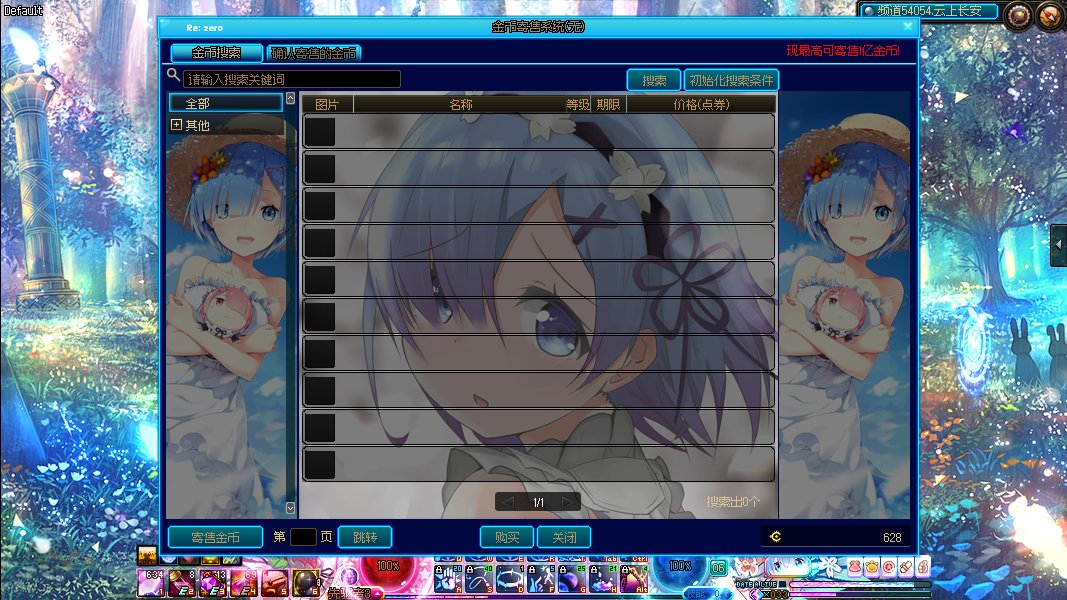This screenshot has height=600, width=1067.
Task: Select the 全部 category
Action: click(225, 103)
